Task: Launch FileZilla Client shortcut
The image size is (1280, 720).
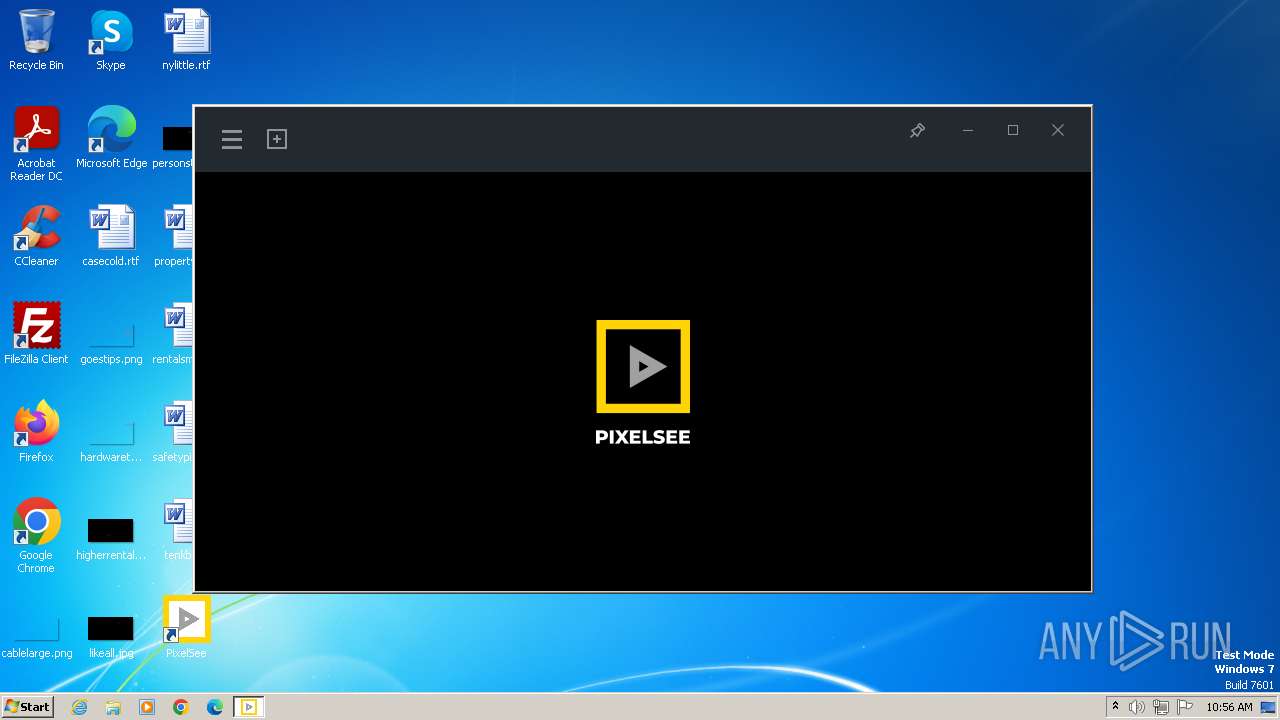Action: pos(36,334)
